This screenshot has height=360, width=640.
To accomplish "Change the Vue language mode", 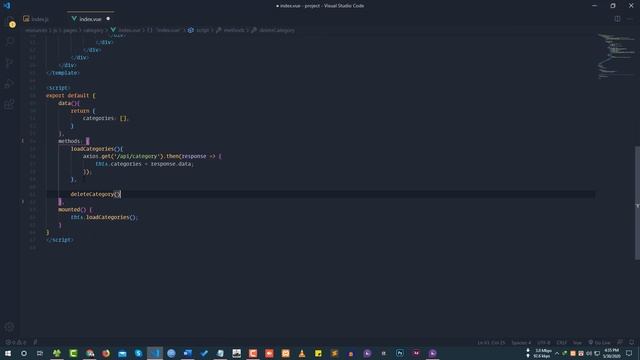I will pos(577,342).
